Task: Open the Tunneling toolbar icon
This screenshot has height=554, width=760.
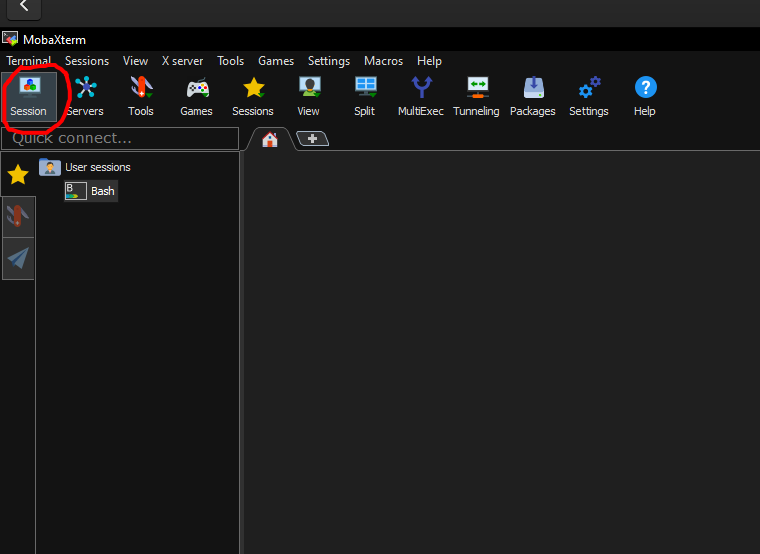Action: (476, 96)
